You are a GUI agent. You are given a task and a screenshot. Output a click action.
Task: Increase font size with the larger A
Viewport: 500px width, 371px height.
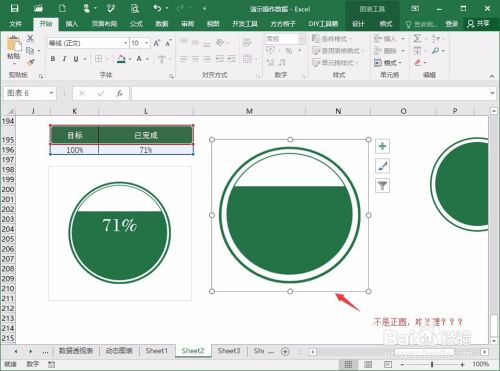point(157,43)
